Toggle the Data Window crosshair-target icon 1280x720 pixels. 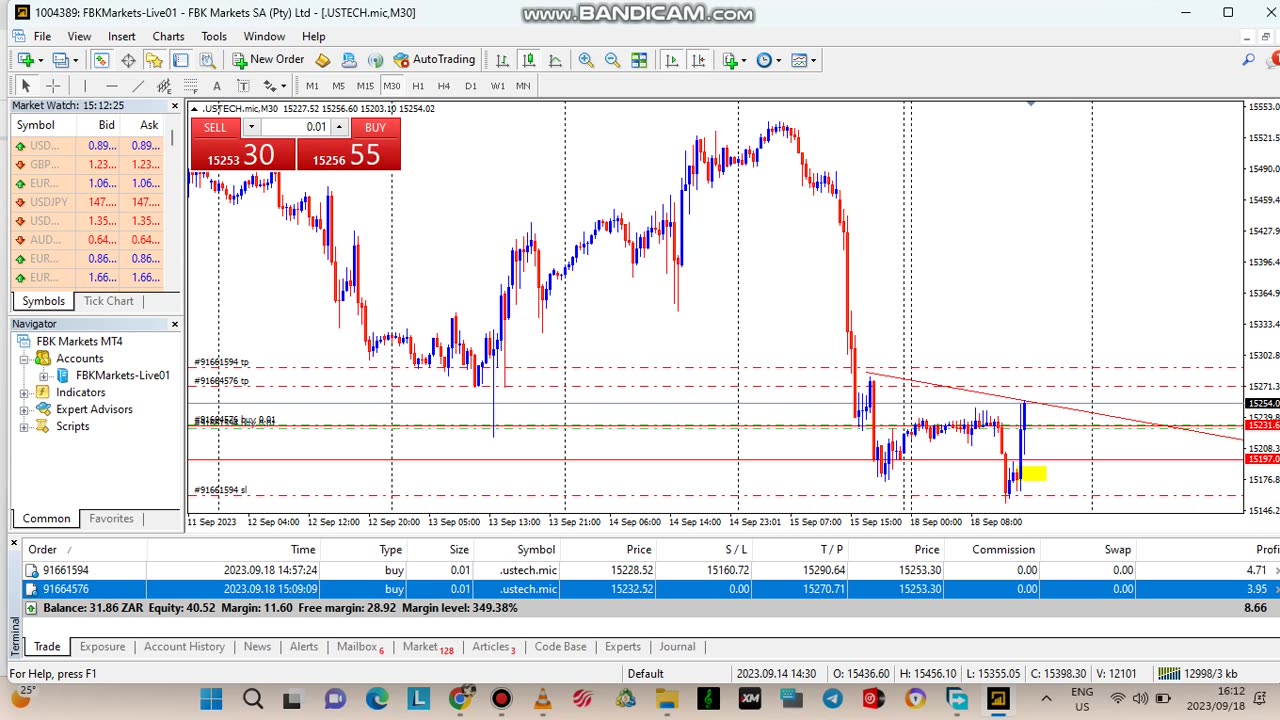(128, 60)
